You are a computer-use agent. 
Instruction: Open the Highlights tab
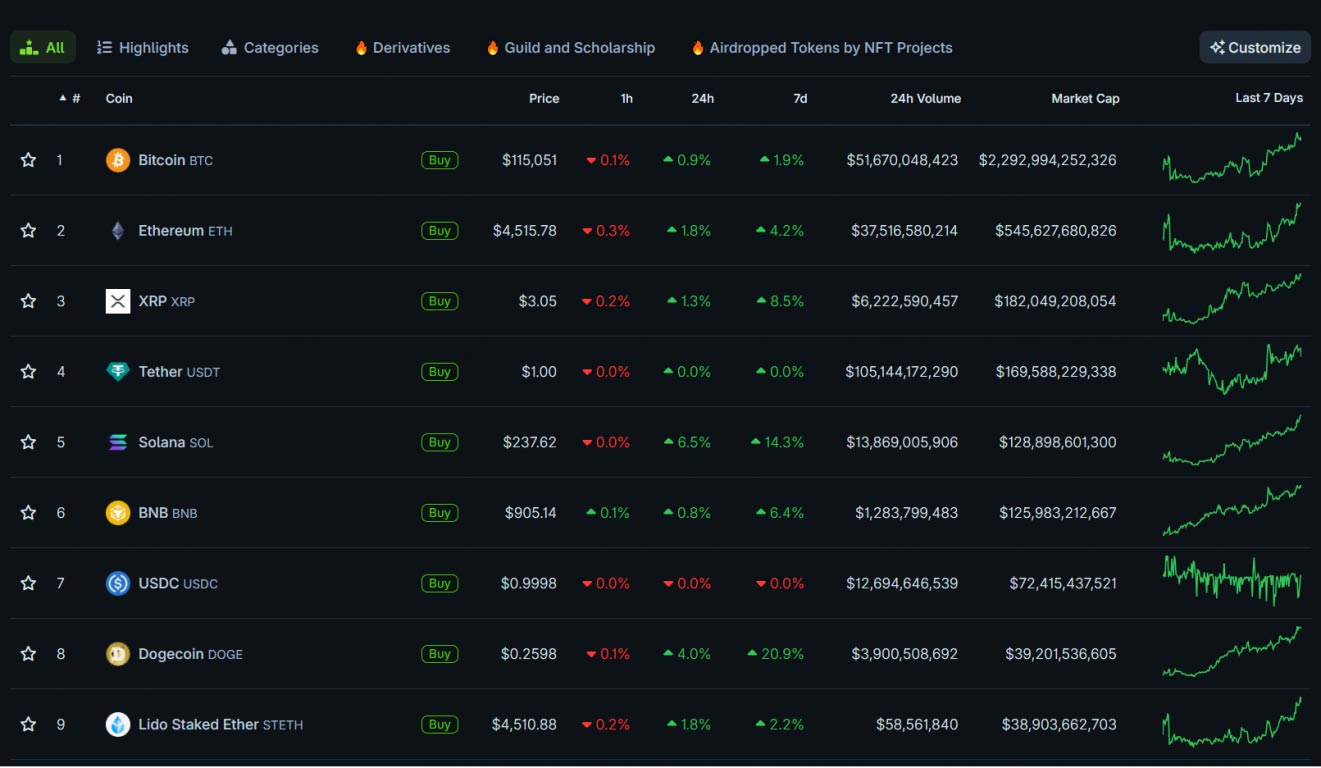[142, 47]
